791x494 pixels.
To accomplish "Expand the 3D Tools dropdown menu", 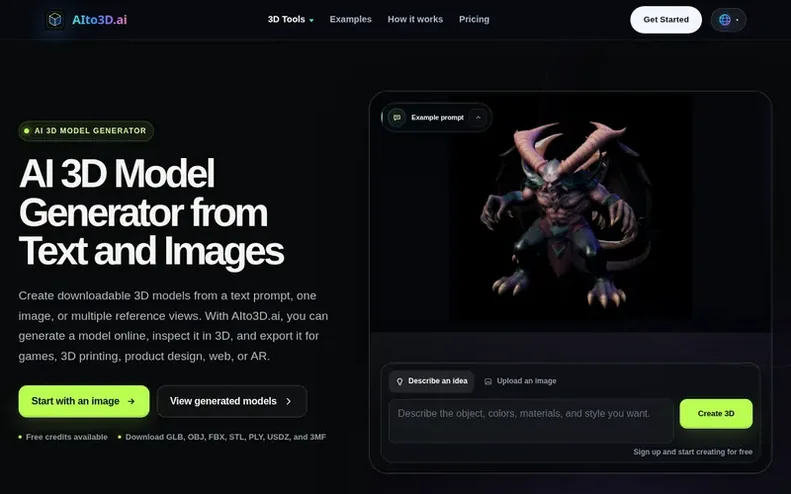I will 291,19.
